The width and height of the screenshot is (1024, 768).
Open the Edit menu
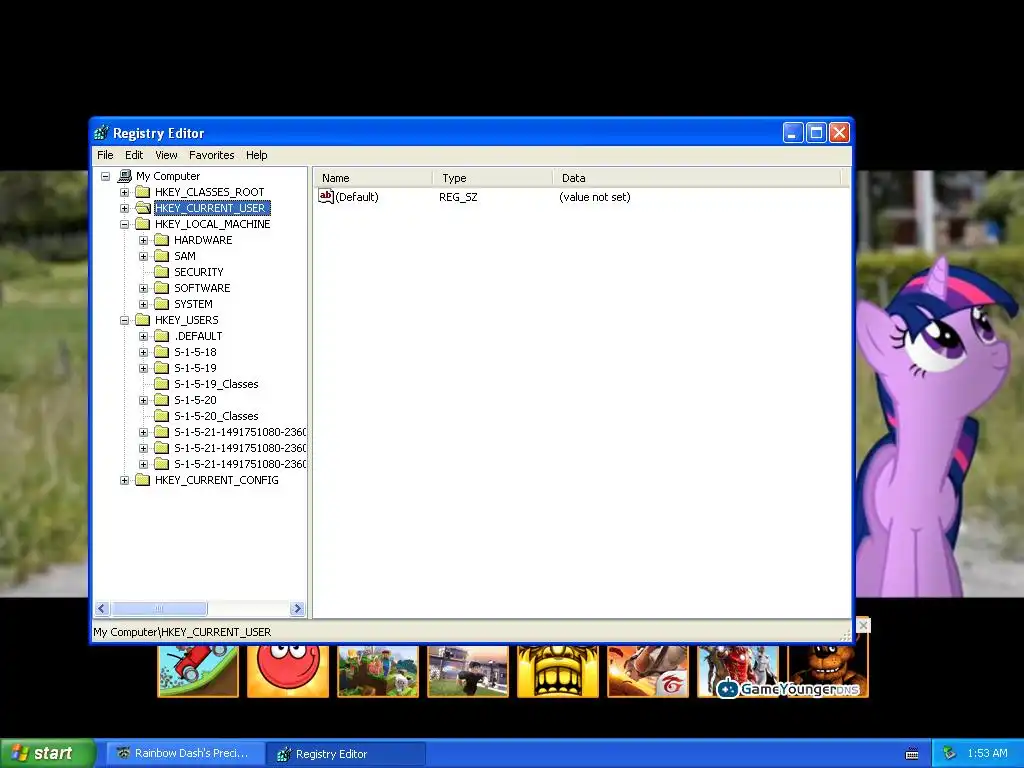(x=134, y=155)
